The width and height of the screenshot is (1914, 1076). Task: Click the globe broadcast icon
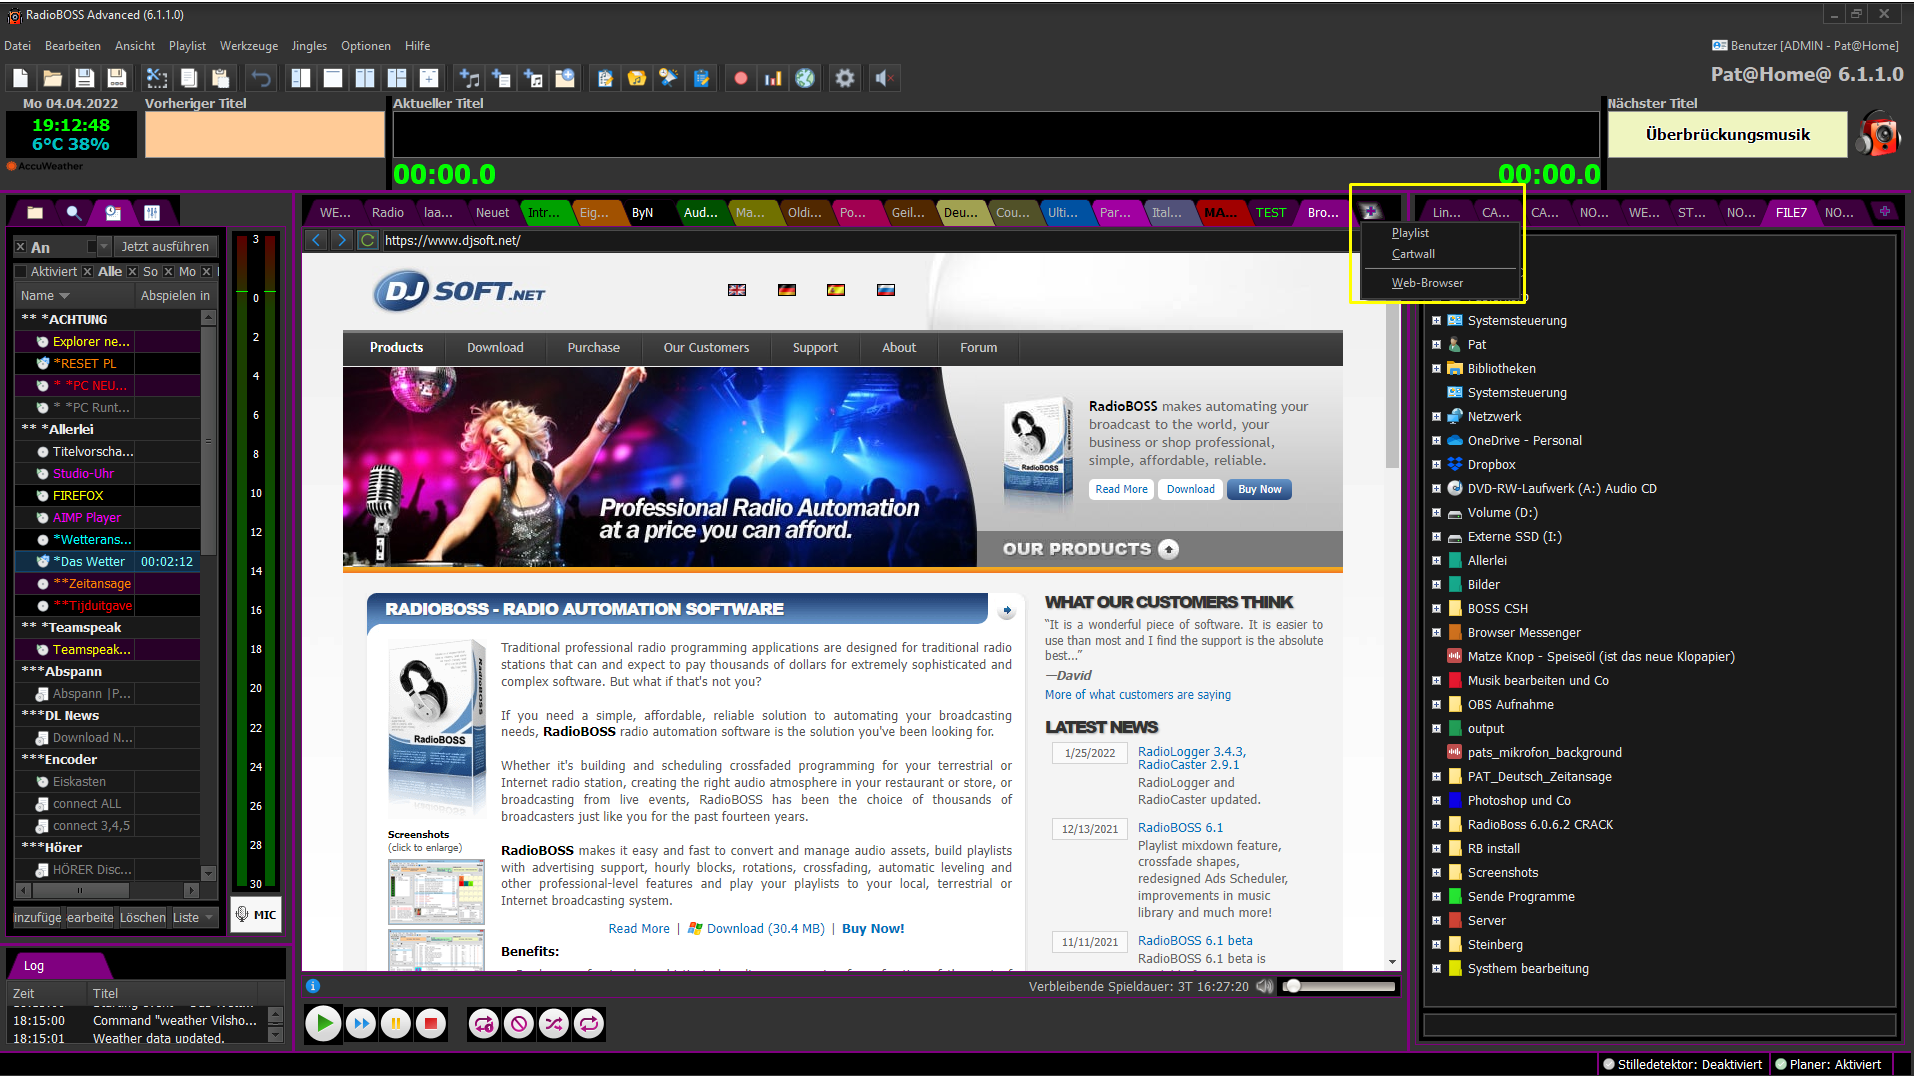(805, 78)
